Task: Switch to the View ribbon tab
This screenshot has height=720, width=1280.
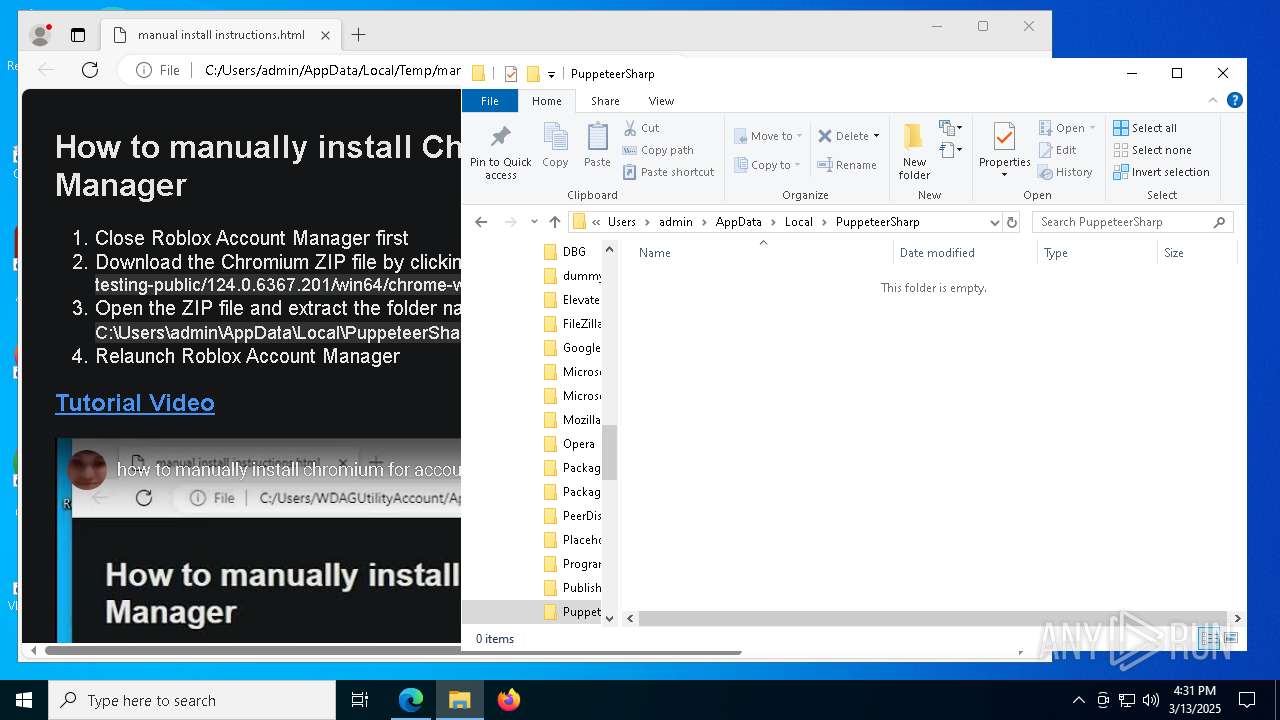Action: coord(661,101)
